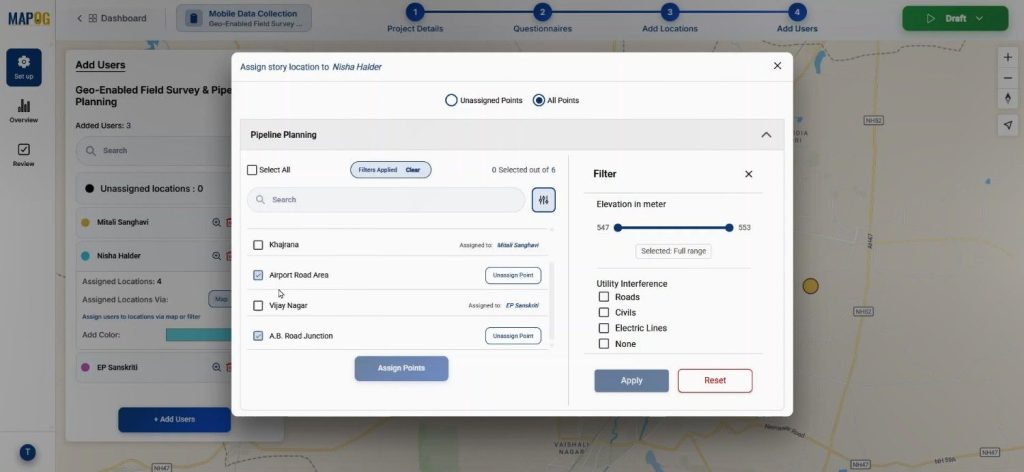Click the Map assignment button
Image resolution: width=1024 pixels, height=472 pixels.
pyautogui.click(x=221, y=300)
